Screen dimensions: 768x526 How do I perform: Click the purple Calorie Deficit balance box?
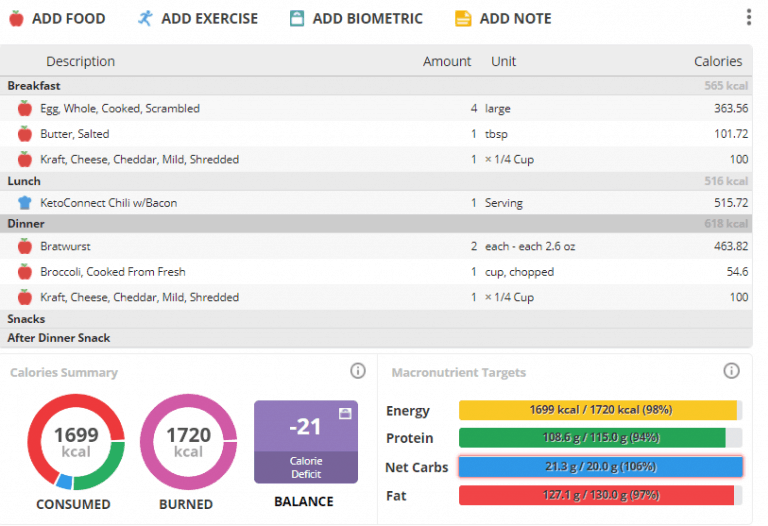305,441
